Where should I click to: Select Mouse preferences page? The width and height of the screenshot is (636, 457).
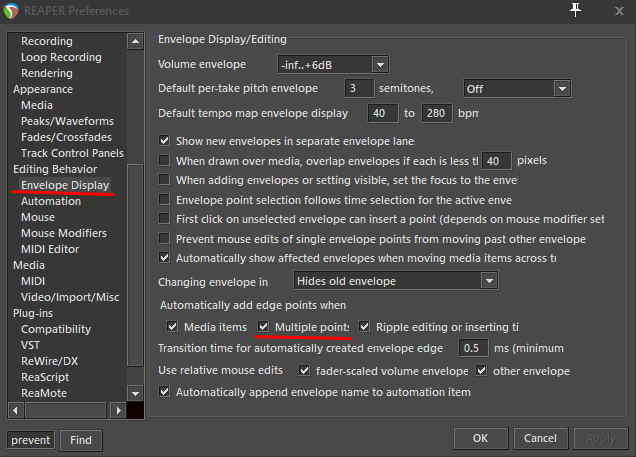pyautogui.click(x=38, y=217)
